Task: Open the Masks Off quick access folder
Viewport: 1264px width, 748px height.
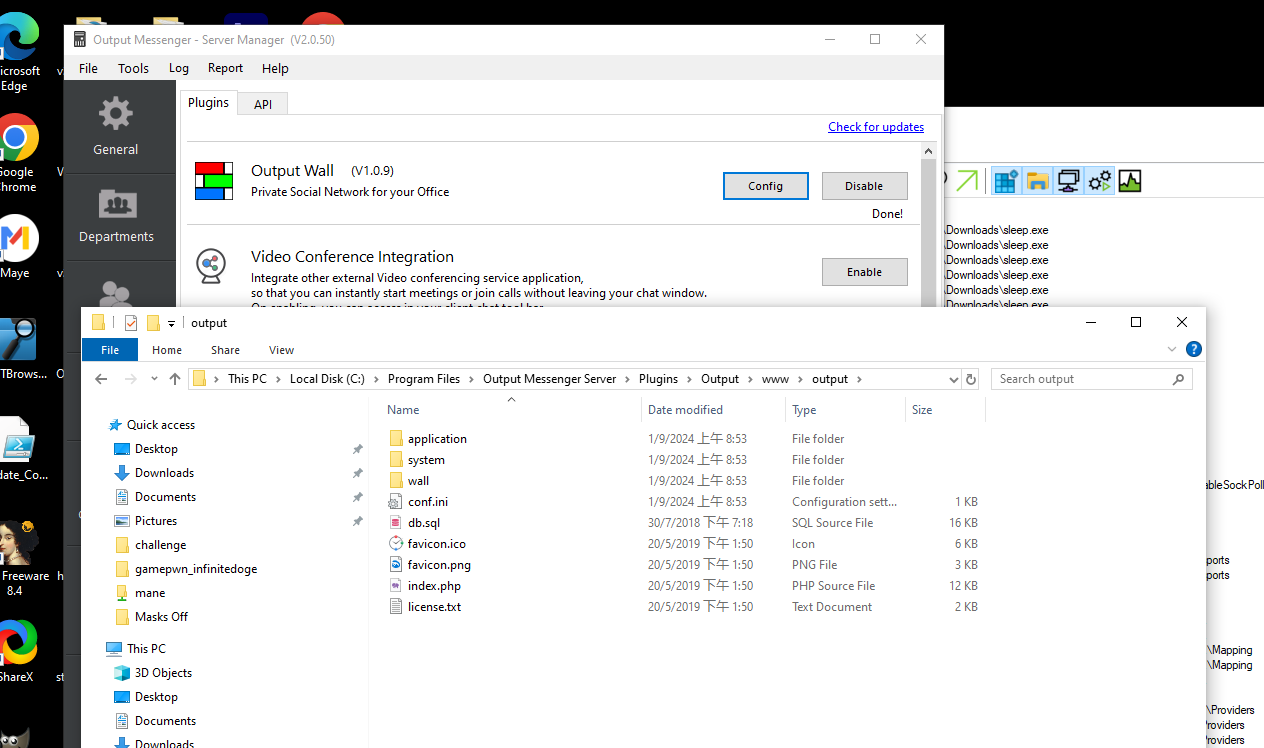Action: pos(161,617)
